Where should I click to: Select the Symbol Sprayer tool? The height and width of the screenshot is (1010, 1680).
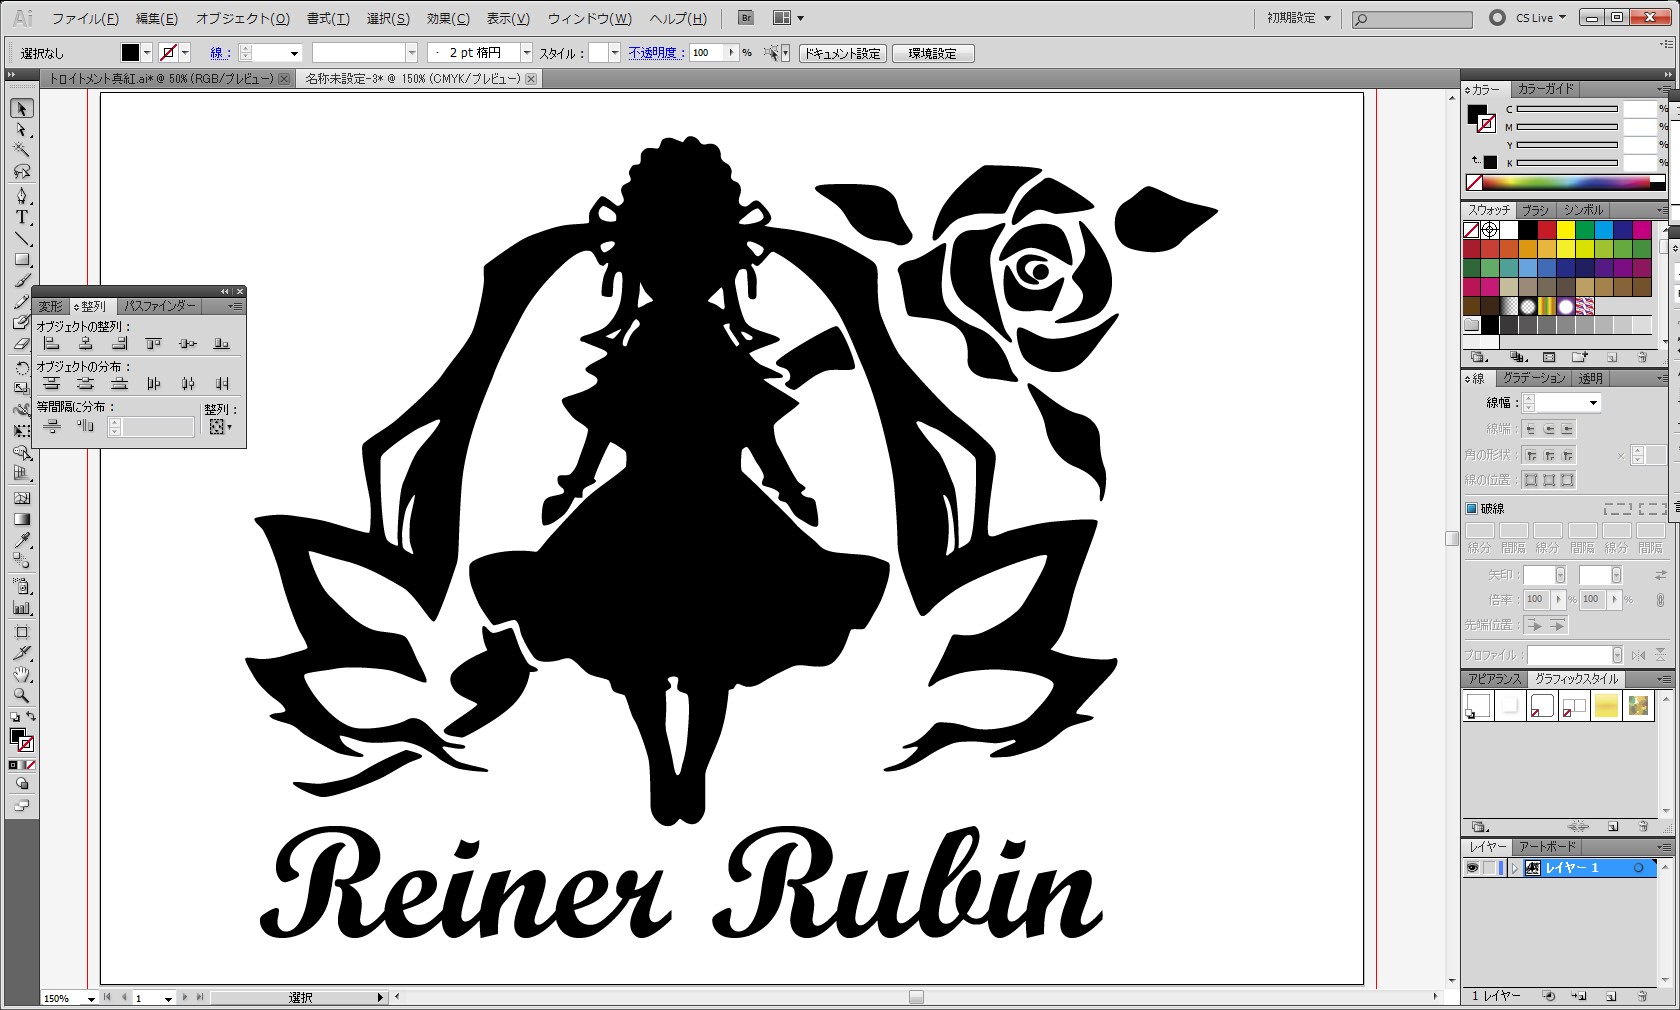[22, 586]
